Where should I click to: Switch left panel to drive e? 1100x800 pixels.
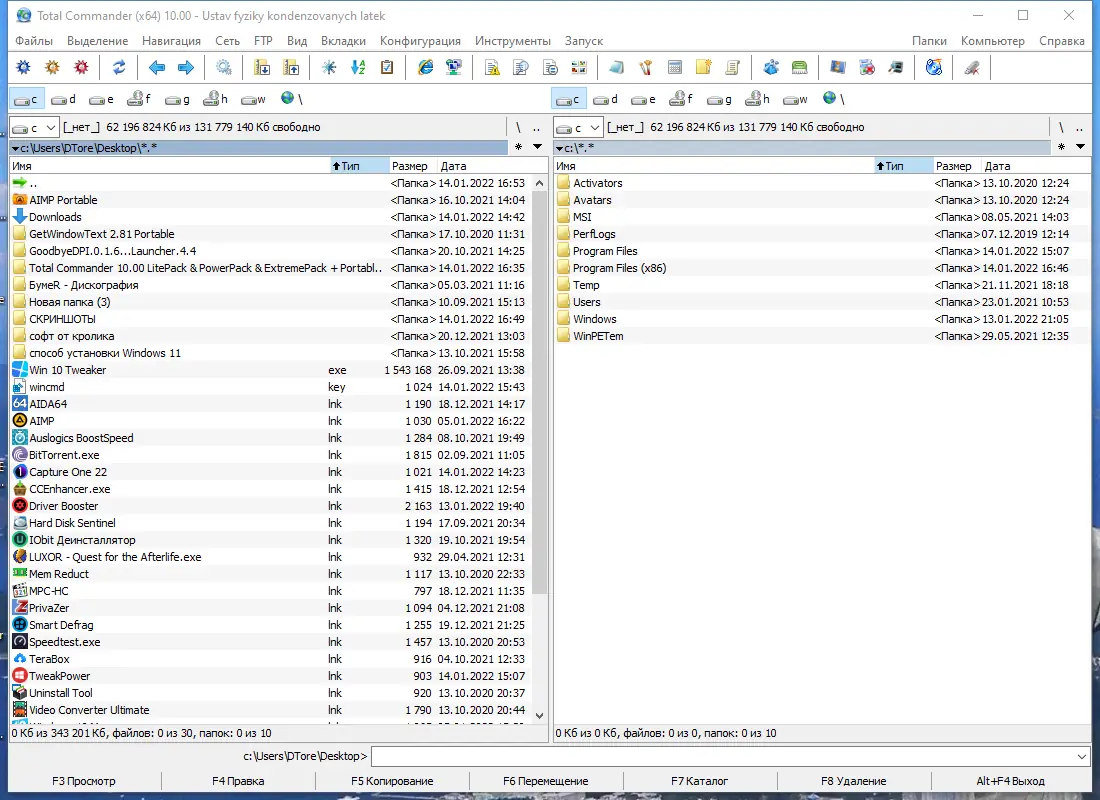[102, 100]
